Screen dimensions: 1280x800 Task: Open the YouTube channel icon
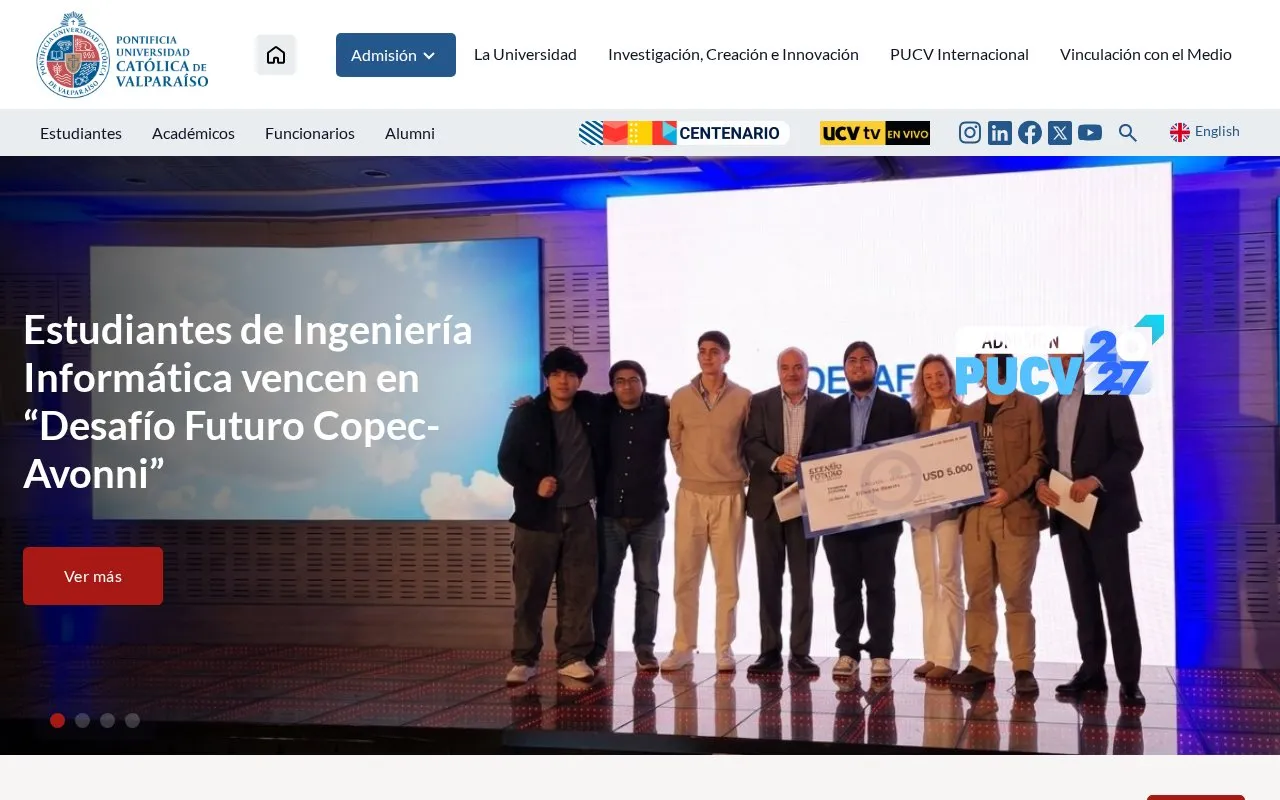(x=1090, y=132)
